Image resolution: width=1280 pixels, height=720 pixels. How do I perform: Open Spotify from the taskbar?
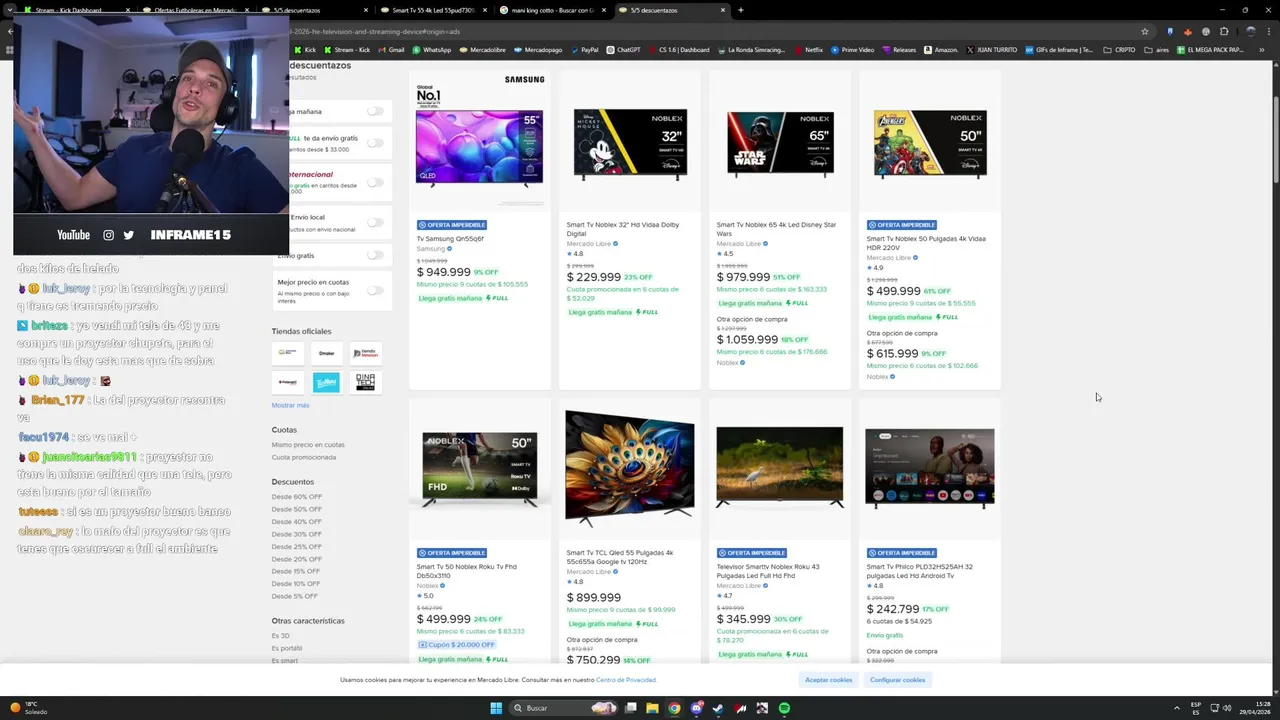[784, 708]
